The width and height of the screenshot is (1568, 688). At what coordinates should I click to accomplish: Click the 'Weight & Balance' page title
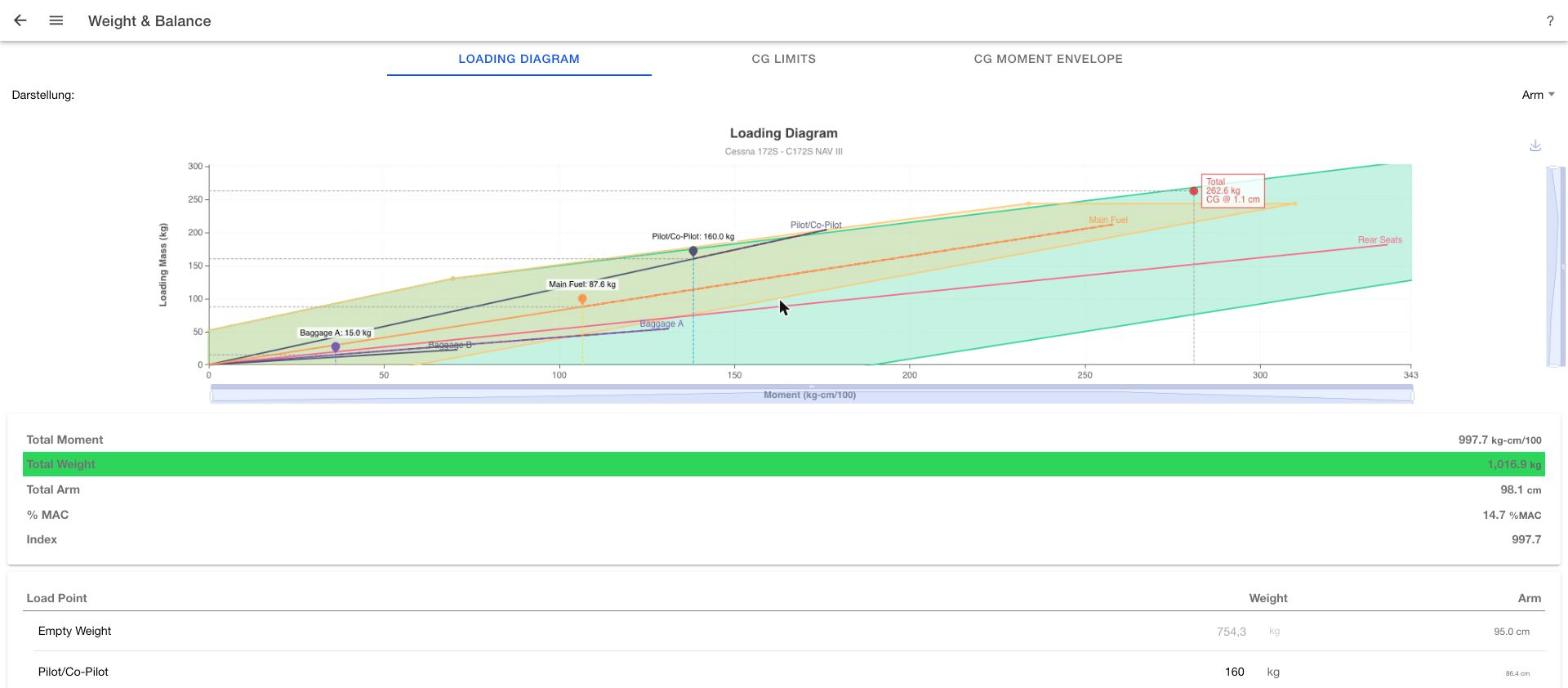point(149,21)
